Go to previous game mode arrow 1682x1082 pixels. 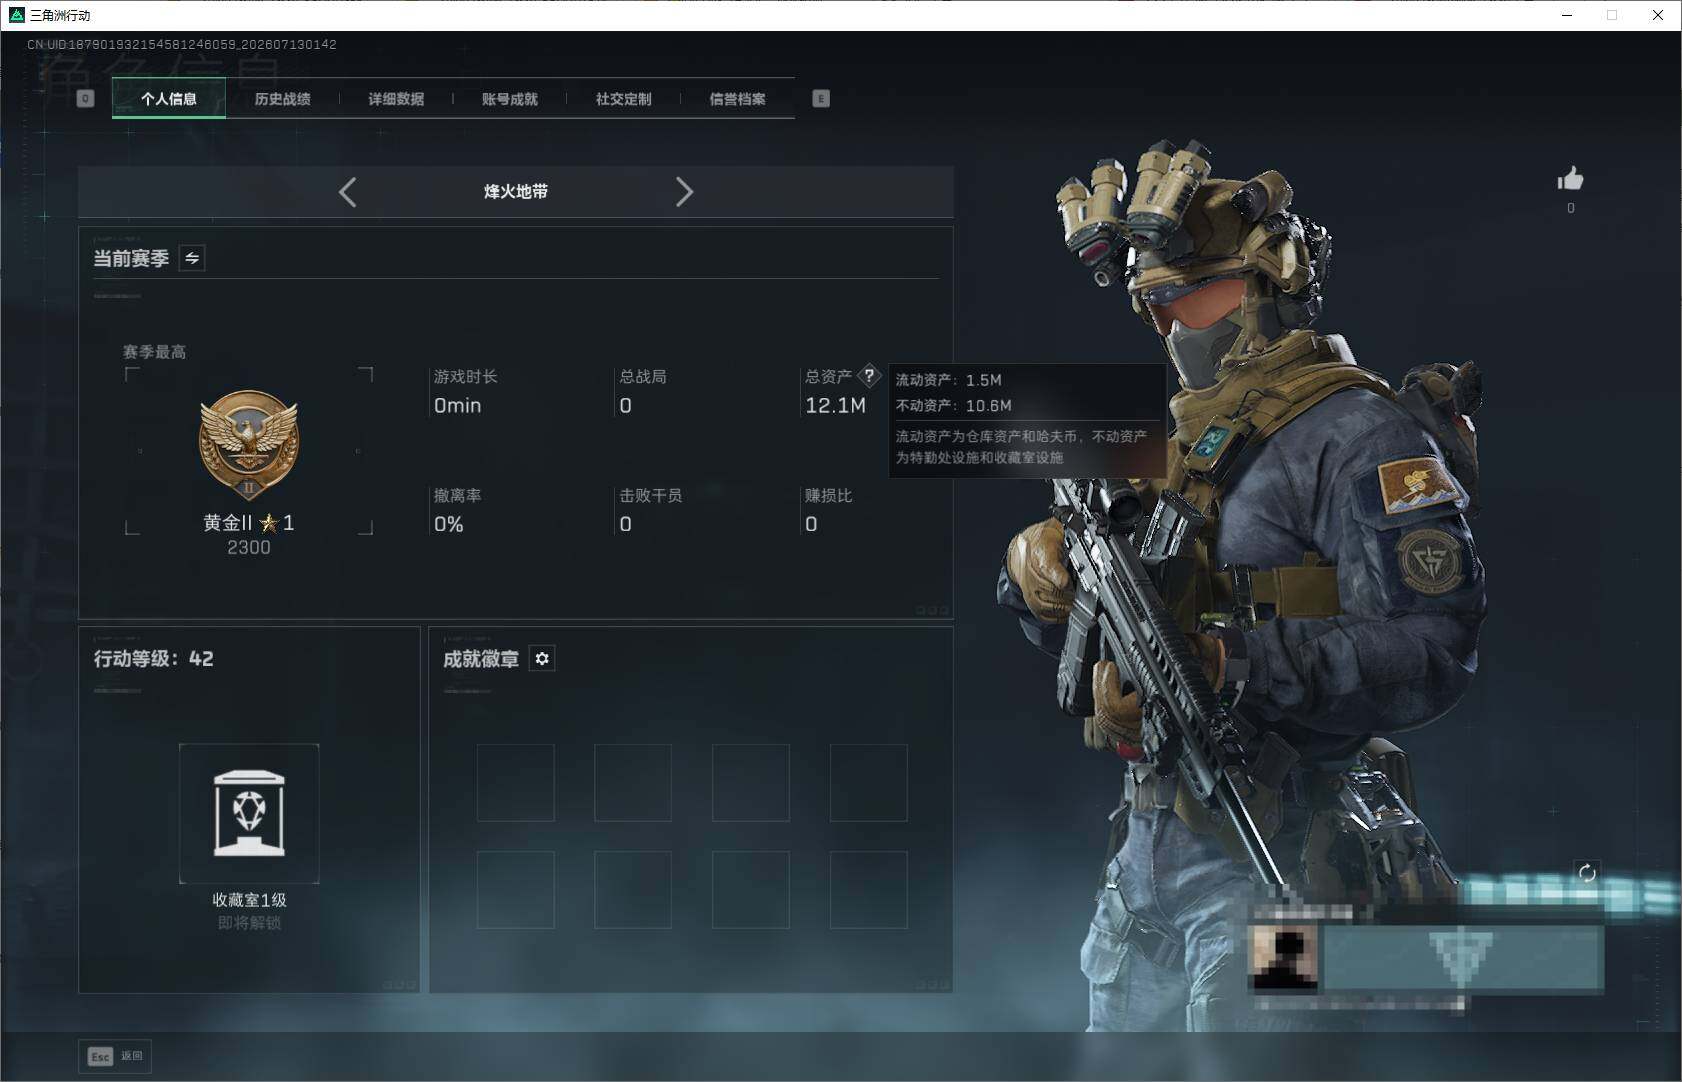coord(348,192)
